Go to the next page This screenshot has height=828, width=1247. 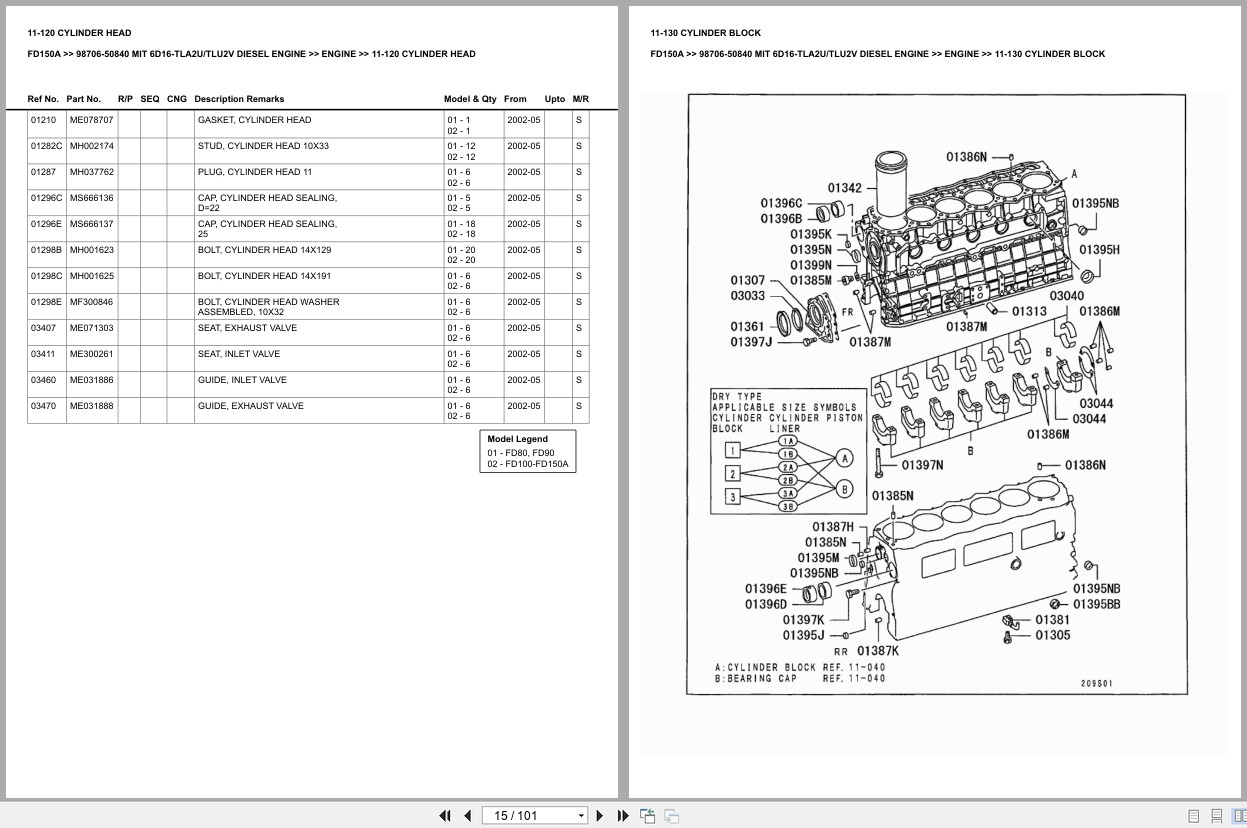point(600,816)
